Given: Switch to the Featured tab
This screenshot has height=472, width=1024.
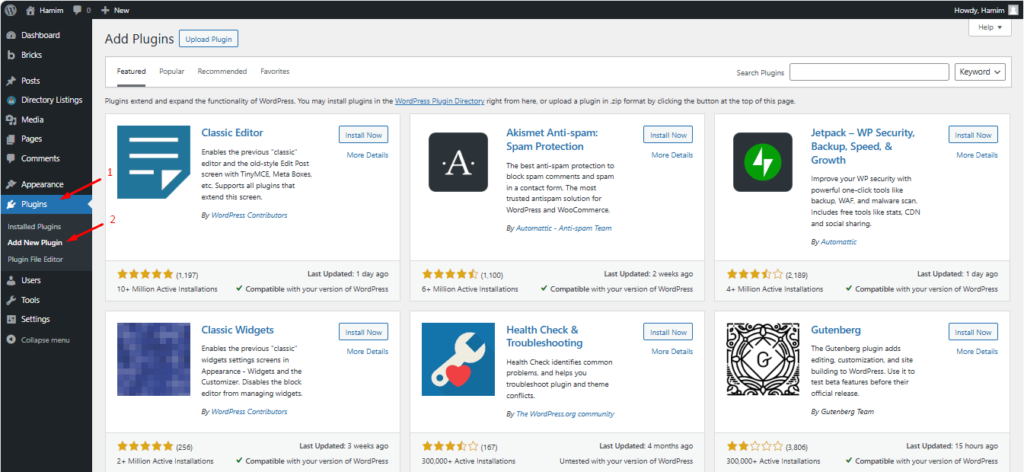Looking at the screenshot, I should click(131, 72).
